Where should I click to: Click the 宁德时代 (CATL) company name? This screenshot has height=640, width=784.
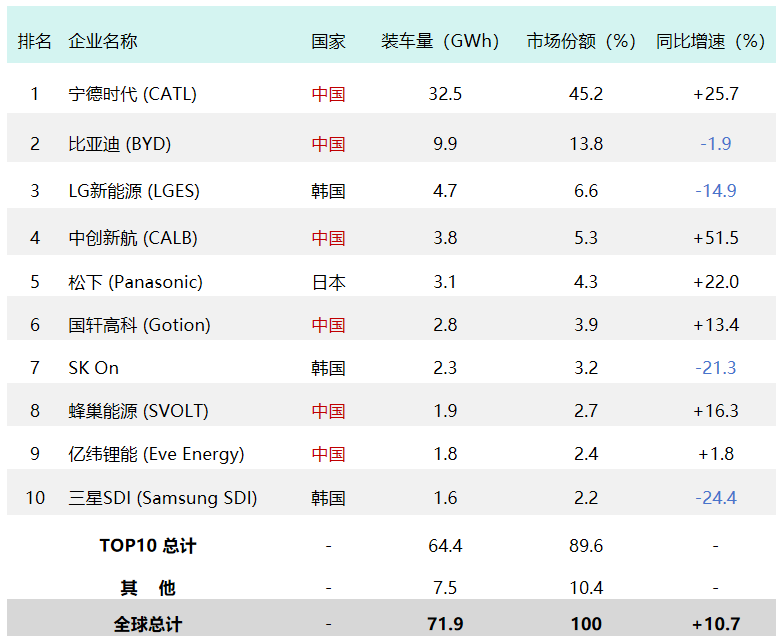tap(132, 94)
